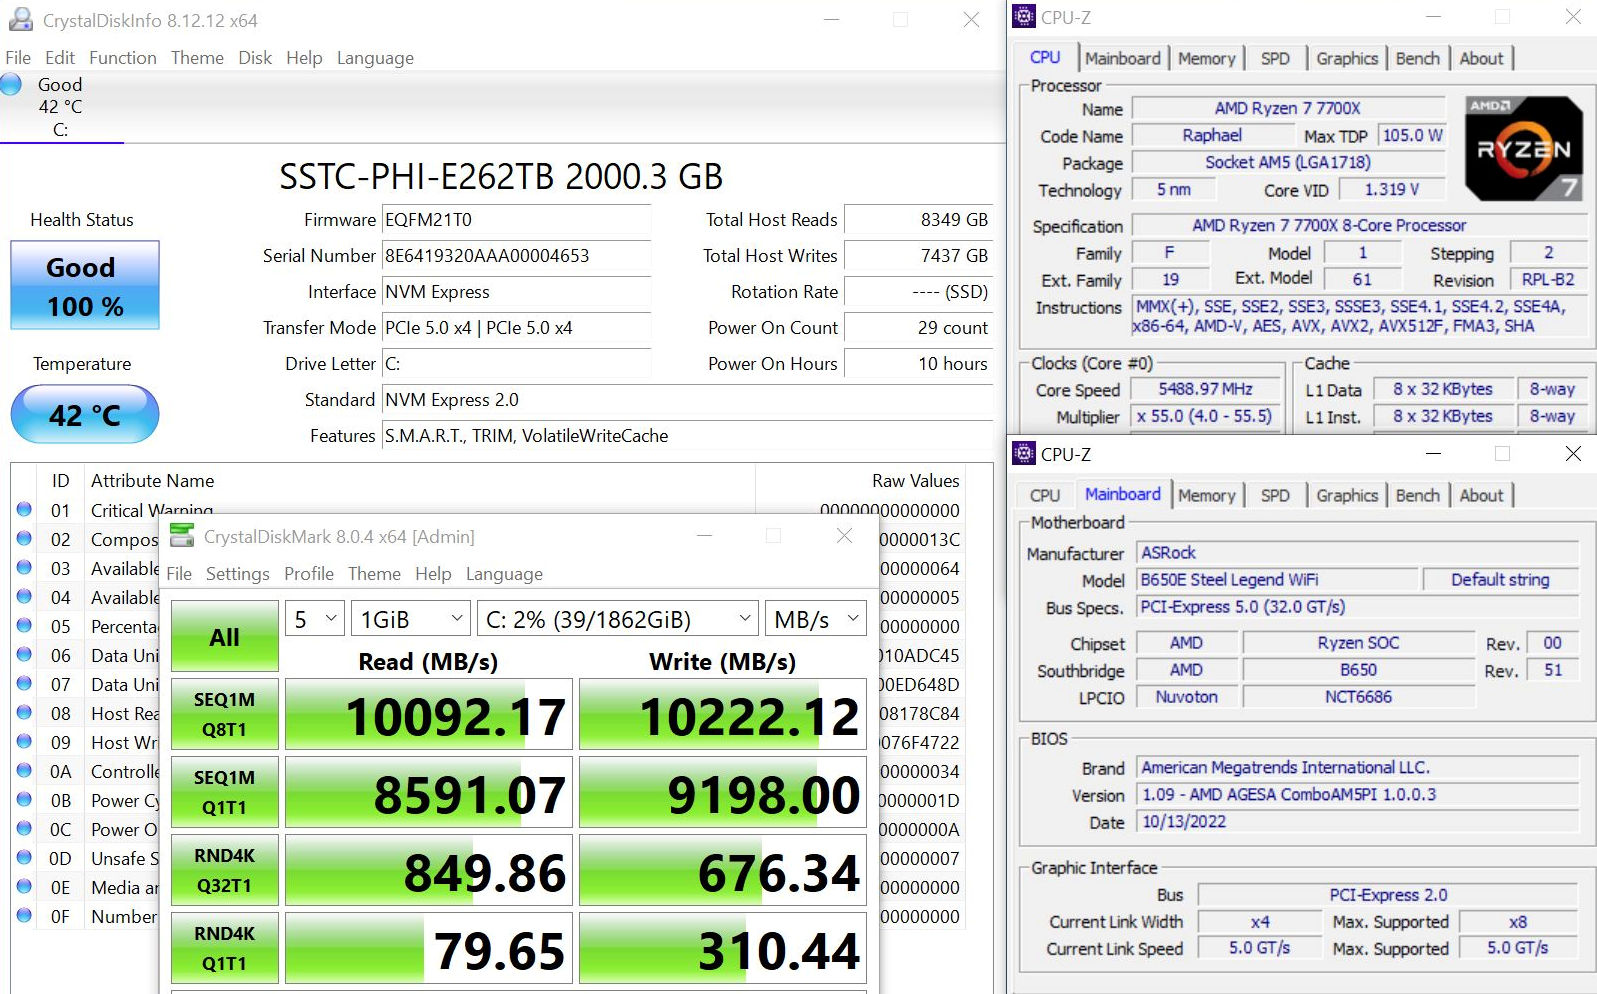Click the SEQ1M Q8T1 read result 10092.17
The image size is (1597, 994).
[429, 714]
